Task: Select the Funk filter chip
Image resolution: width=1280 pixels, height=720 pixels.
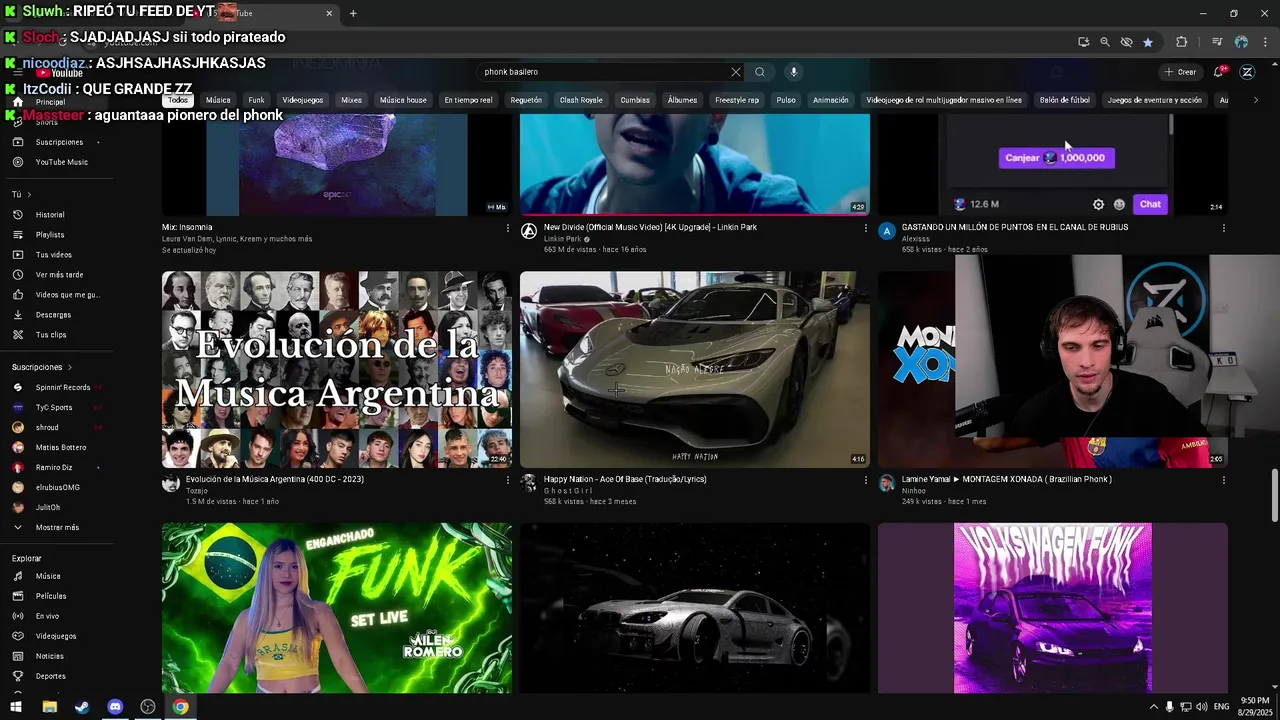Action: pyautogui.click(x=257, y=100)
